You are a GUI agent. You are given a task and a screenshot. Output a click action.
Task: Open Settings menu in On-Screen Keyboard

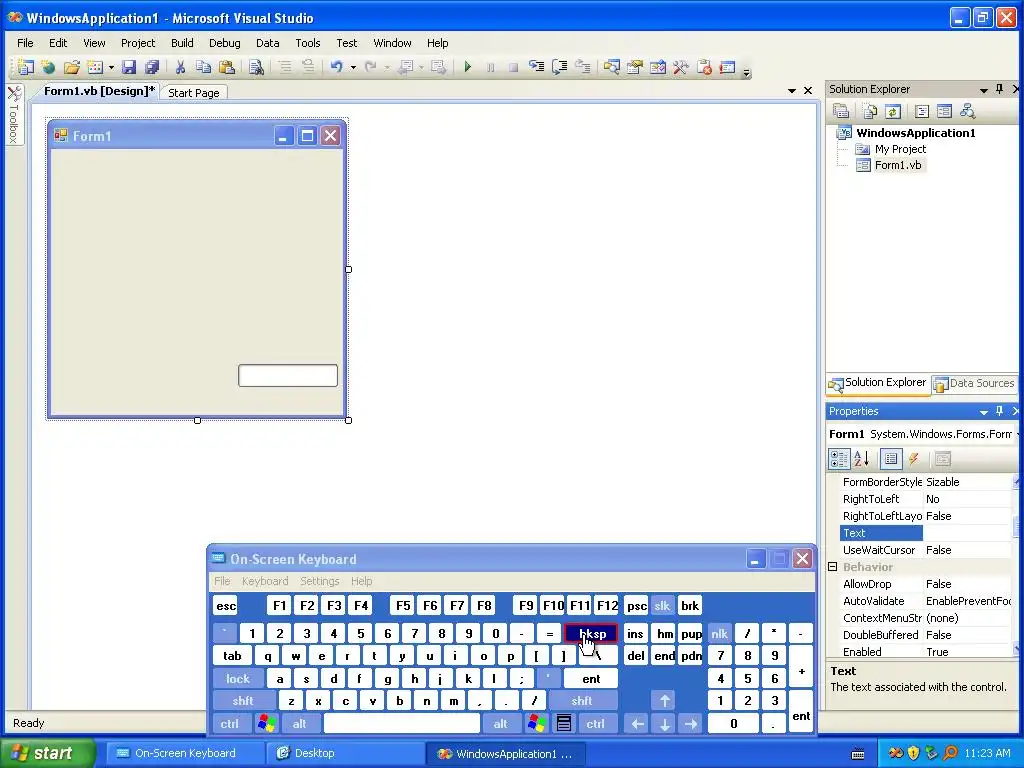pyautogui.click(x=319, y=581)
